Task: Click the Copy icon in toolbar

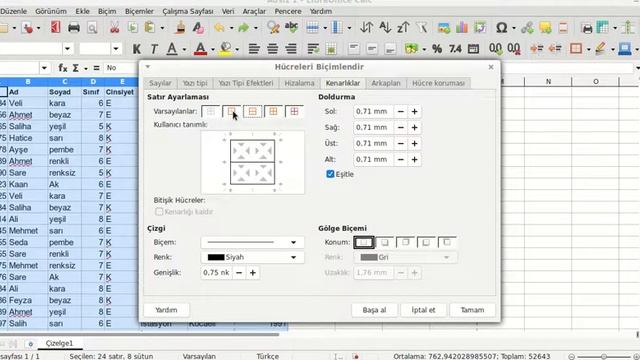Action: [x=133, y=28]
